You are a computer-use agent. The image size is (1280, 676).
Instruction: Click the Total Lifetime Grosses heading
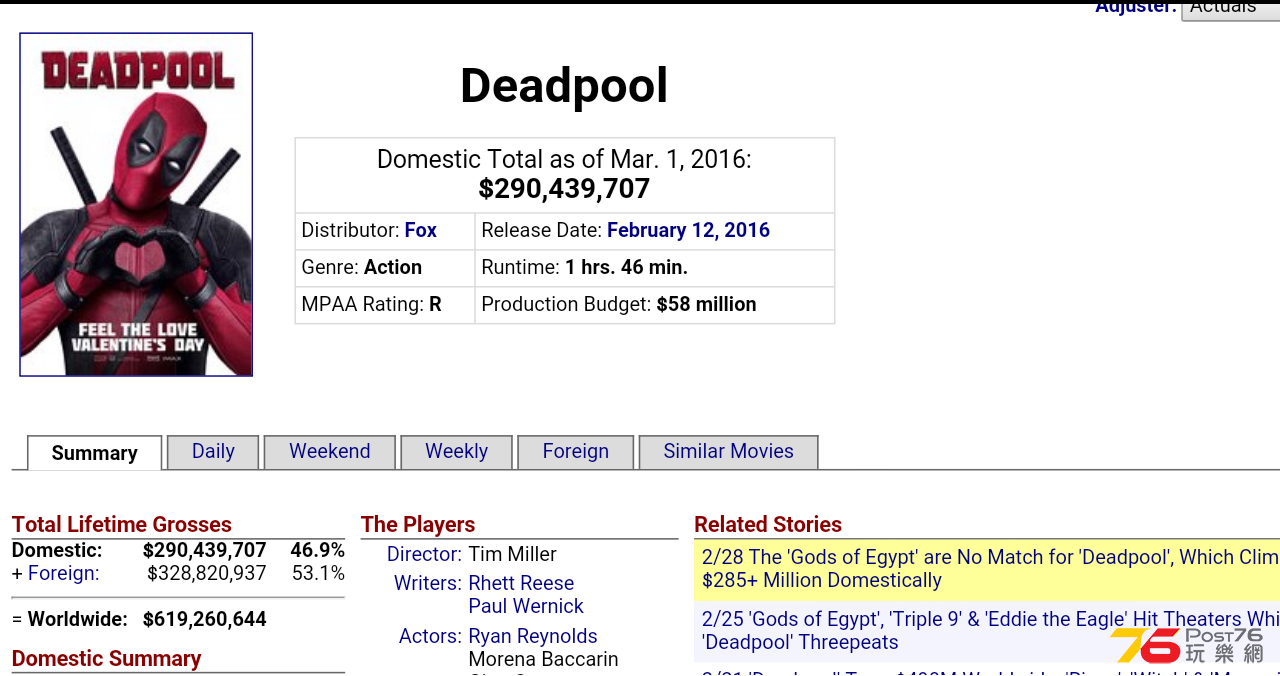[122, 525]
